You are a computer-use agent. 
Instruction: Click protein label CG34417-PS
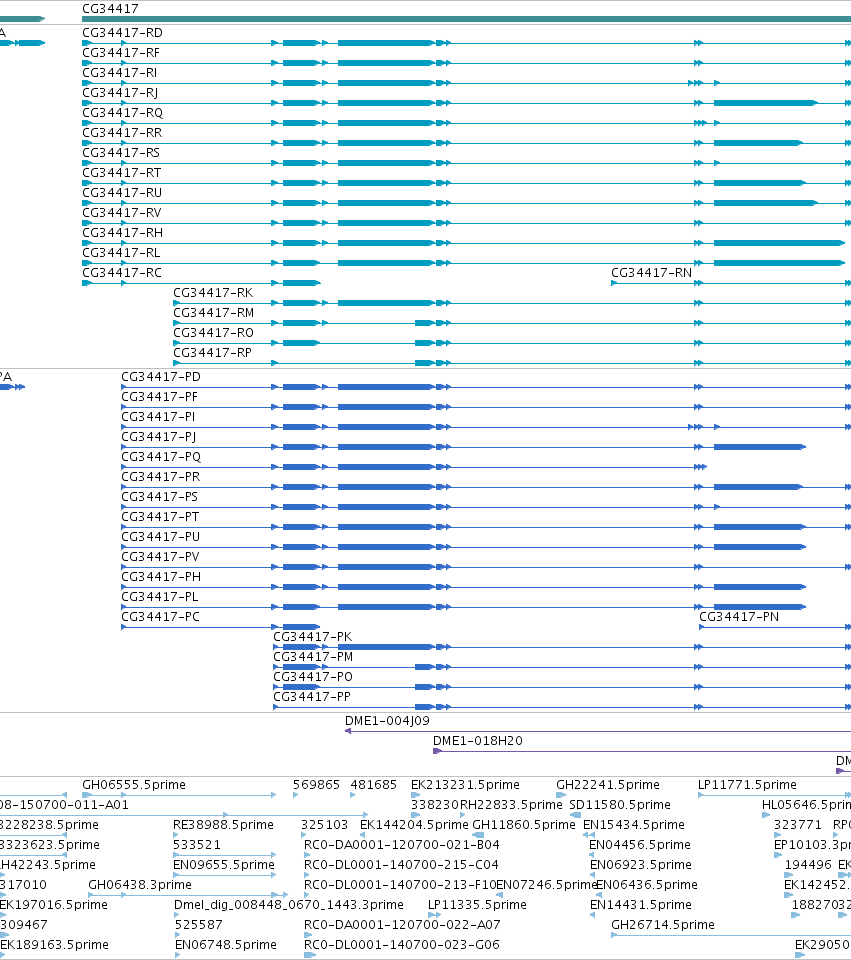coord(159,497)
